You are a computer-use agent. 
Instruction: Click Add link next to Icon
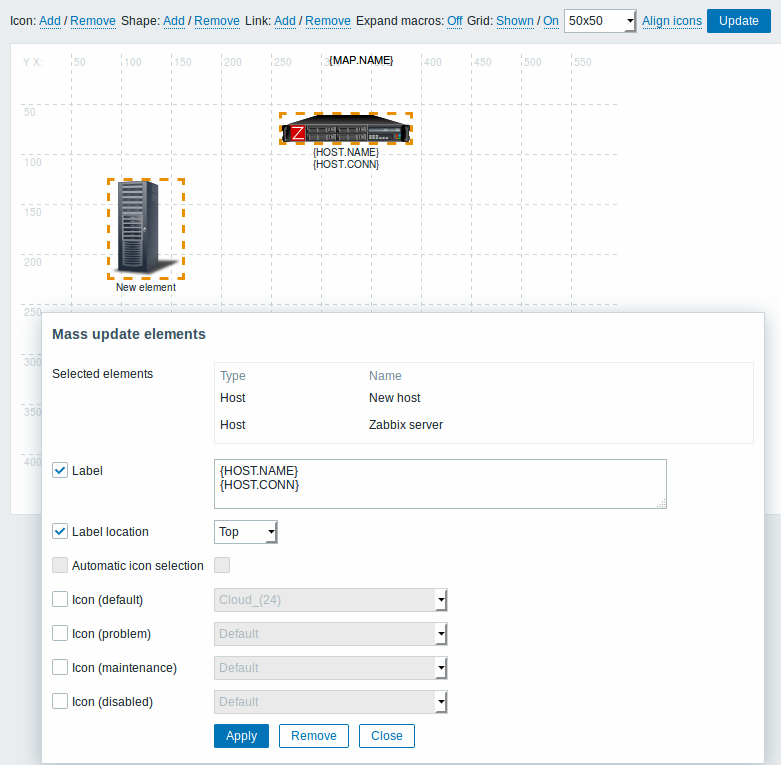(x=50, y=20)
